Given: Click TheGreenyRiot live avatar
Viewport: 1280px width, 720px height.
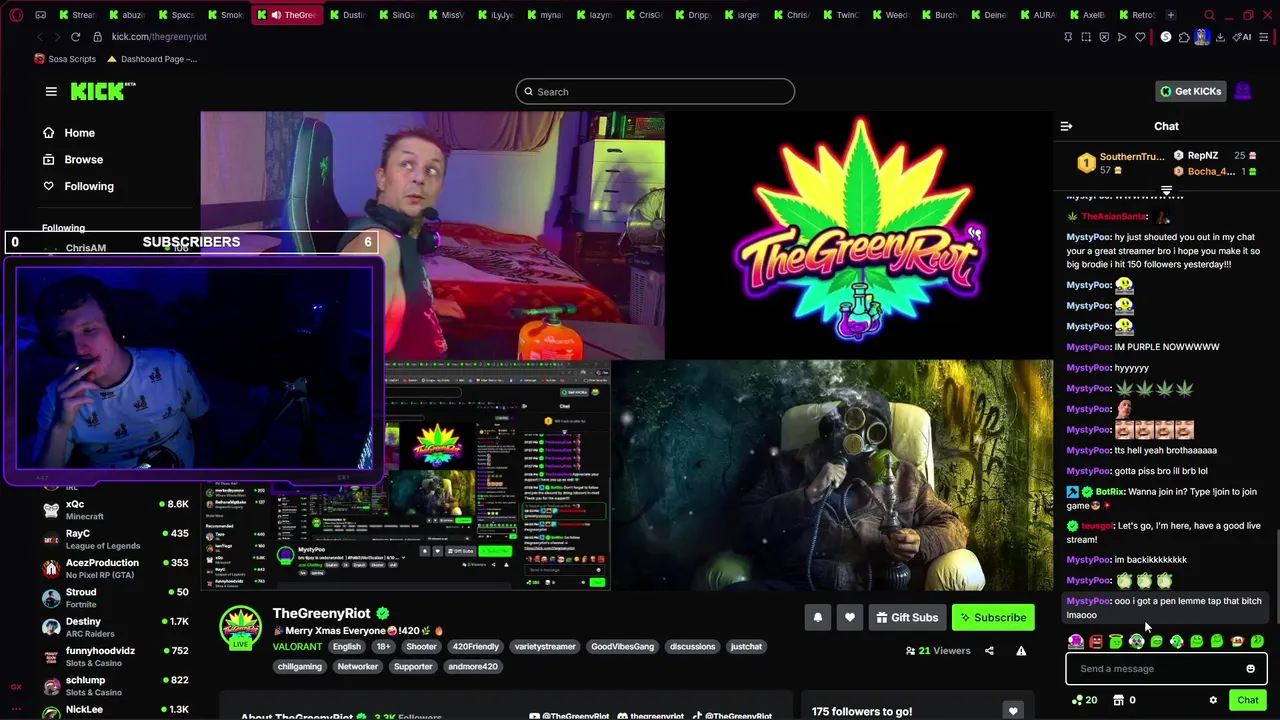Looking at the screenshot, I should 240,627.
